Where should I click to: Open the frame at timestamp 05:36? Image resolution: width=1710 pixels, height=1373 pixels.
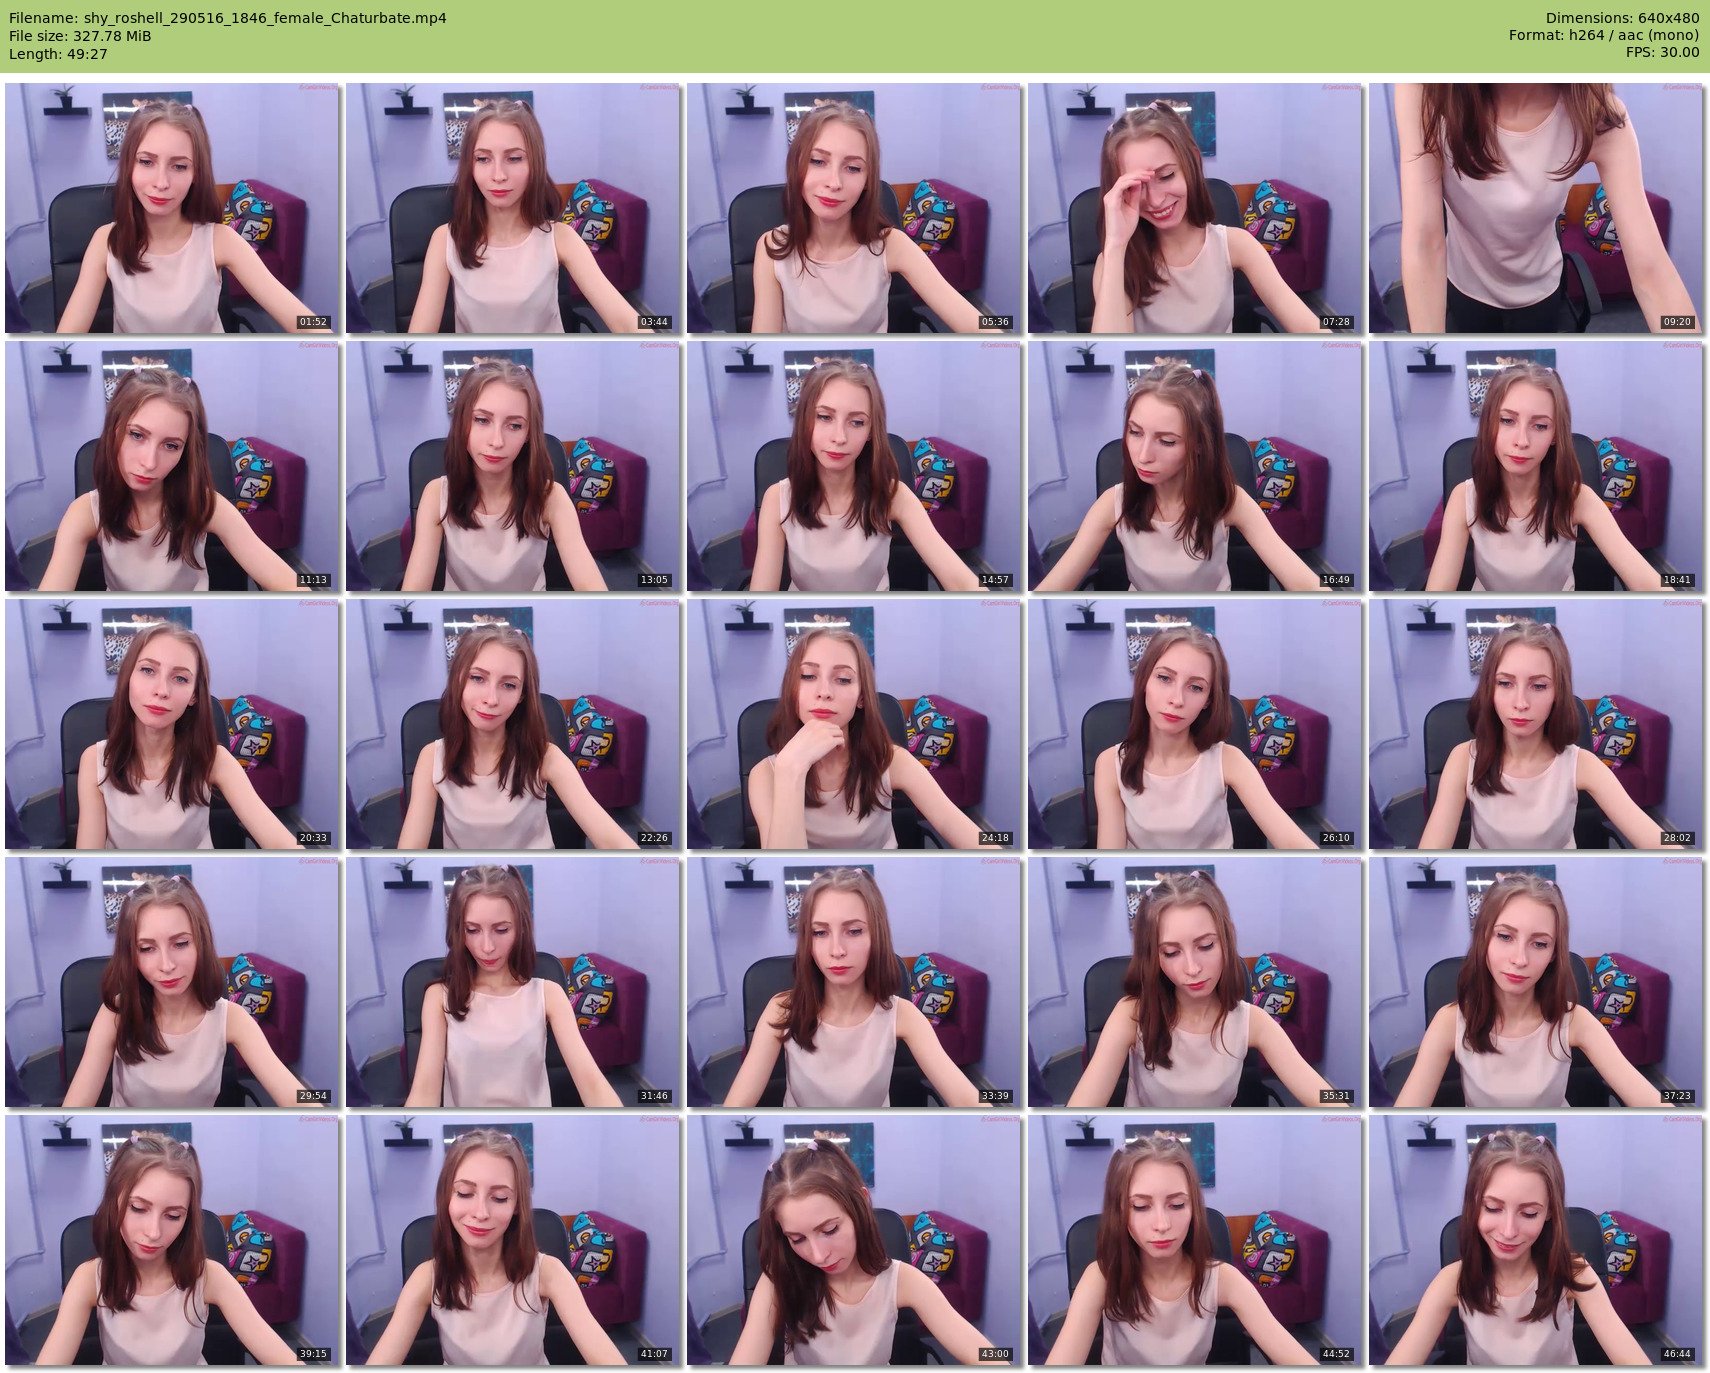click(x=853, y=208)
